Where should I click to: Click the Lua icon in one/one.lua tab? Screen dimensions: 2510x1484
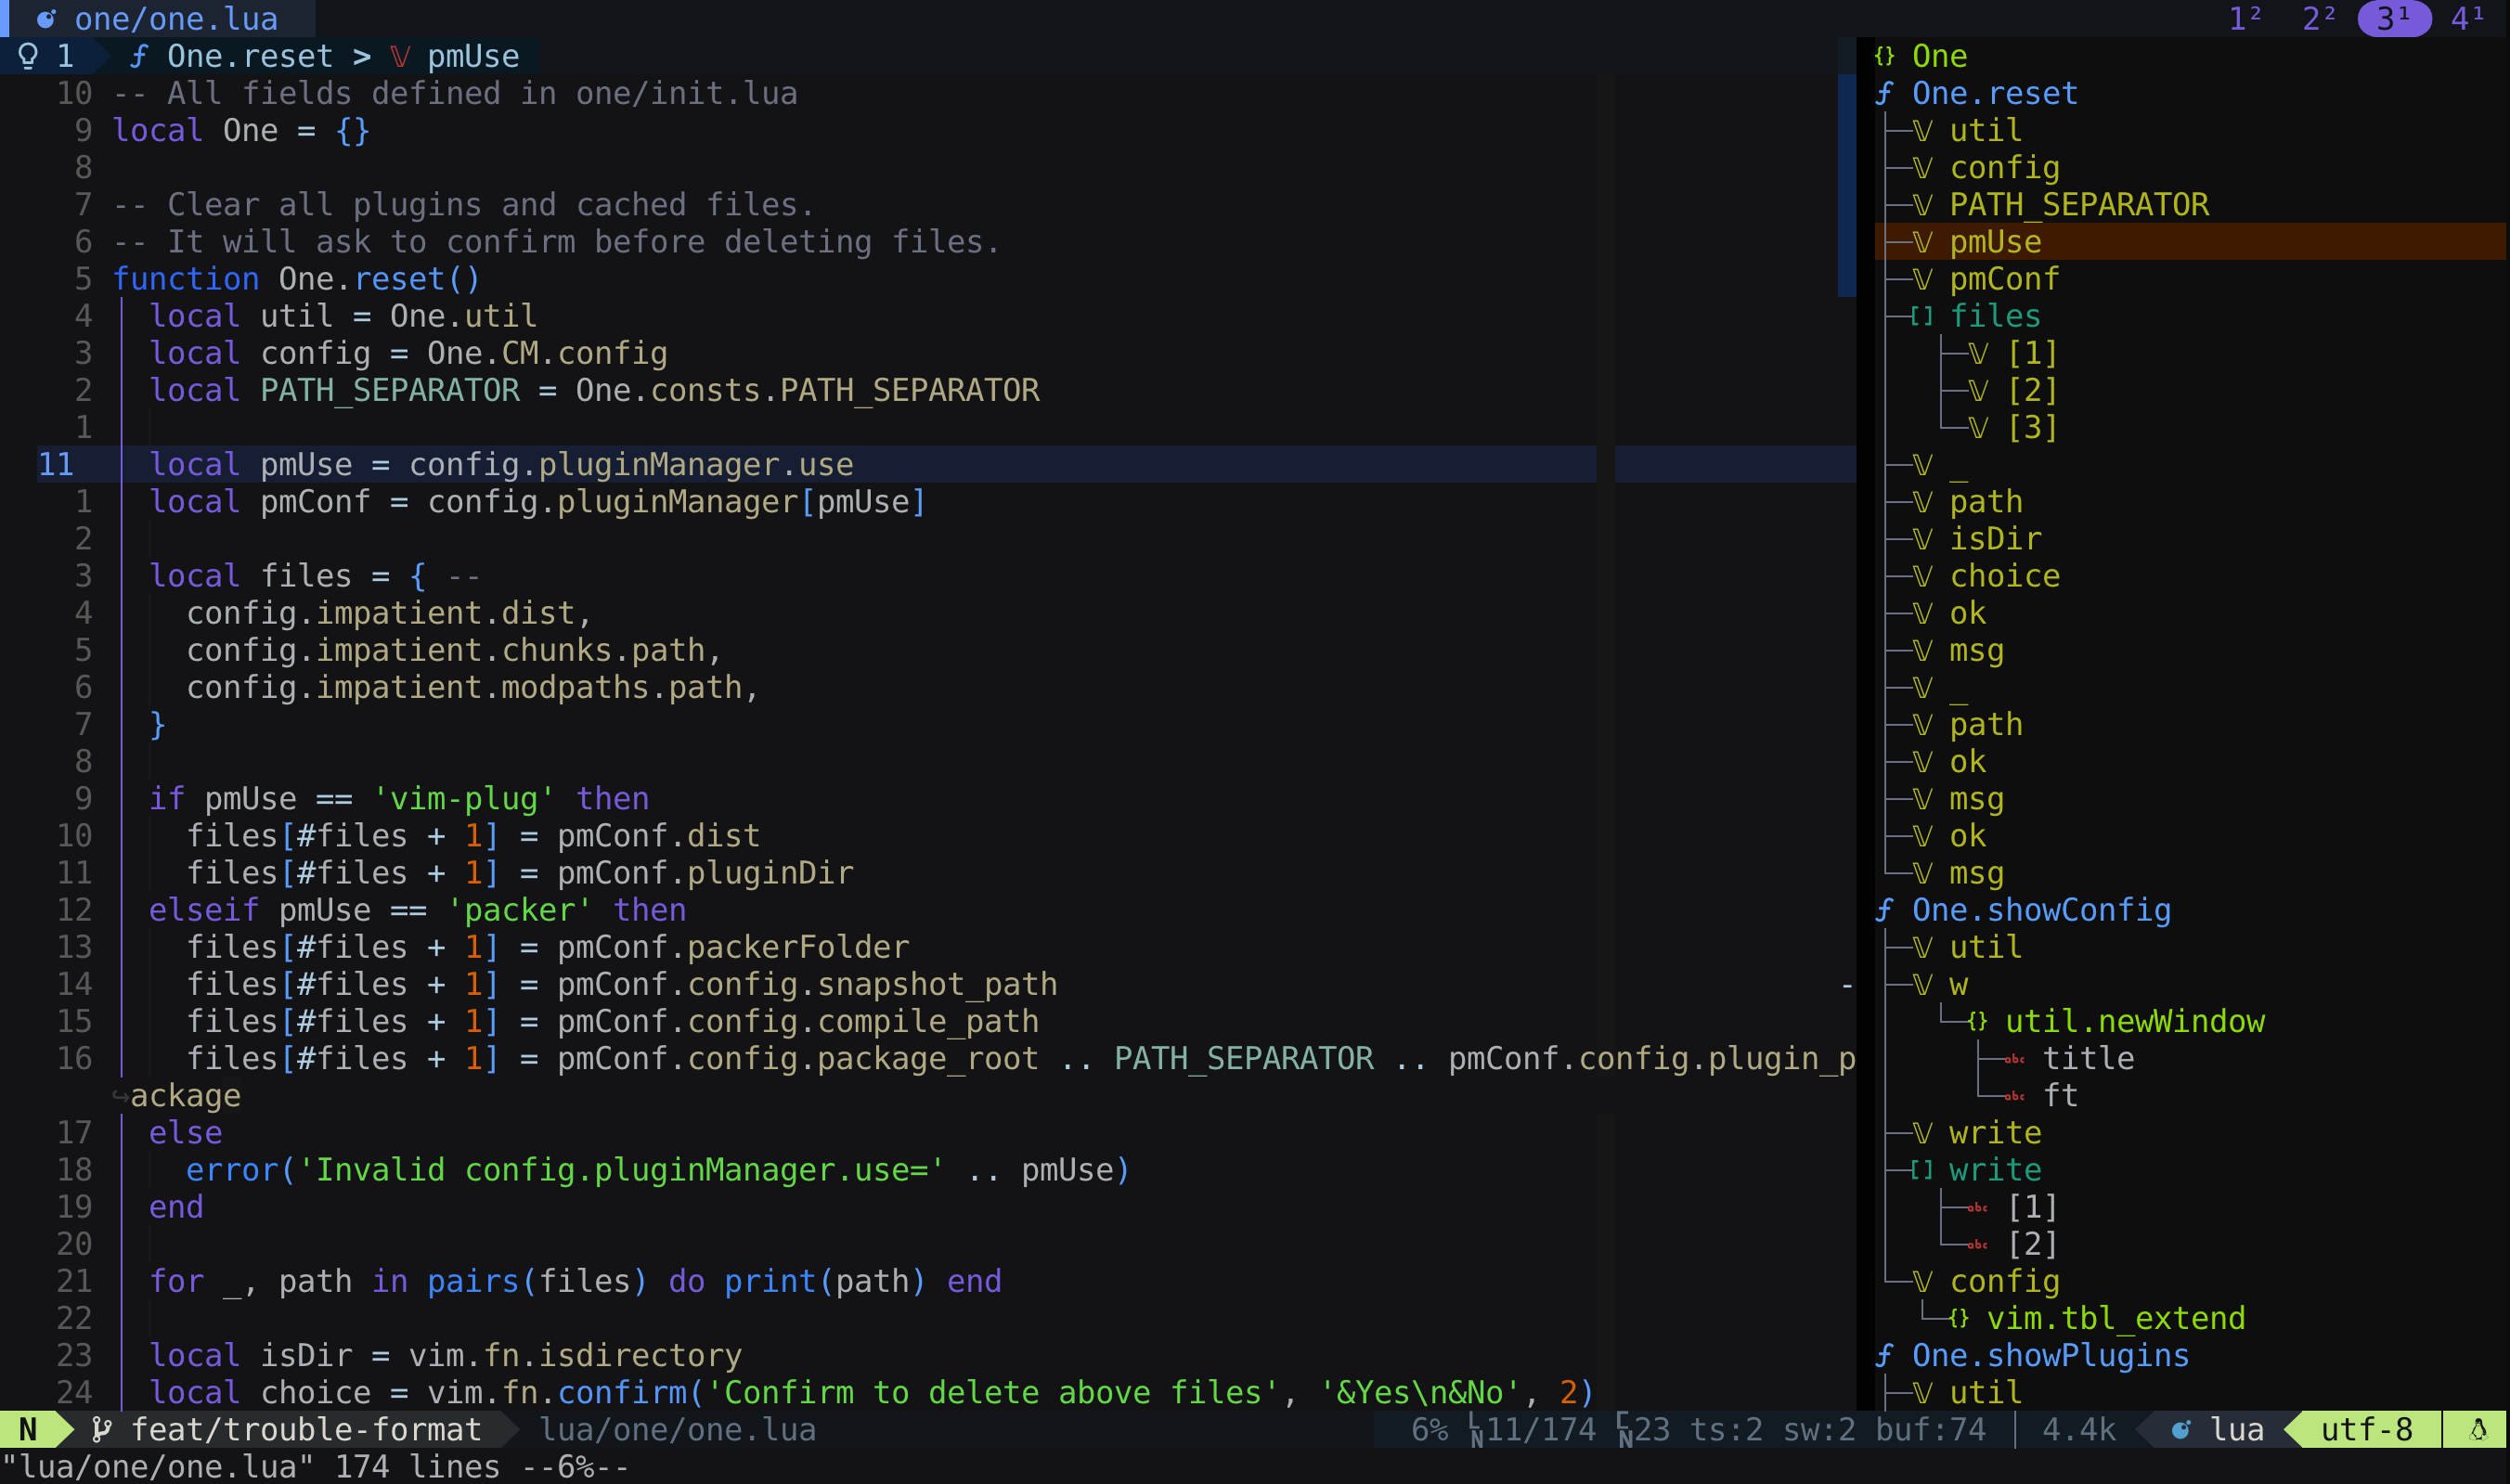click(46, 19)
